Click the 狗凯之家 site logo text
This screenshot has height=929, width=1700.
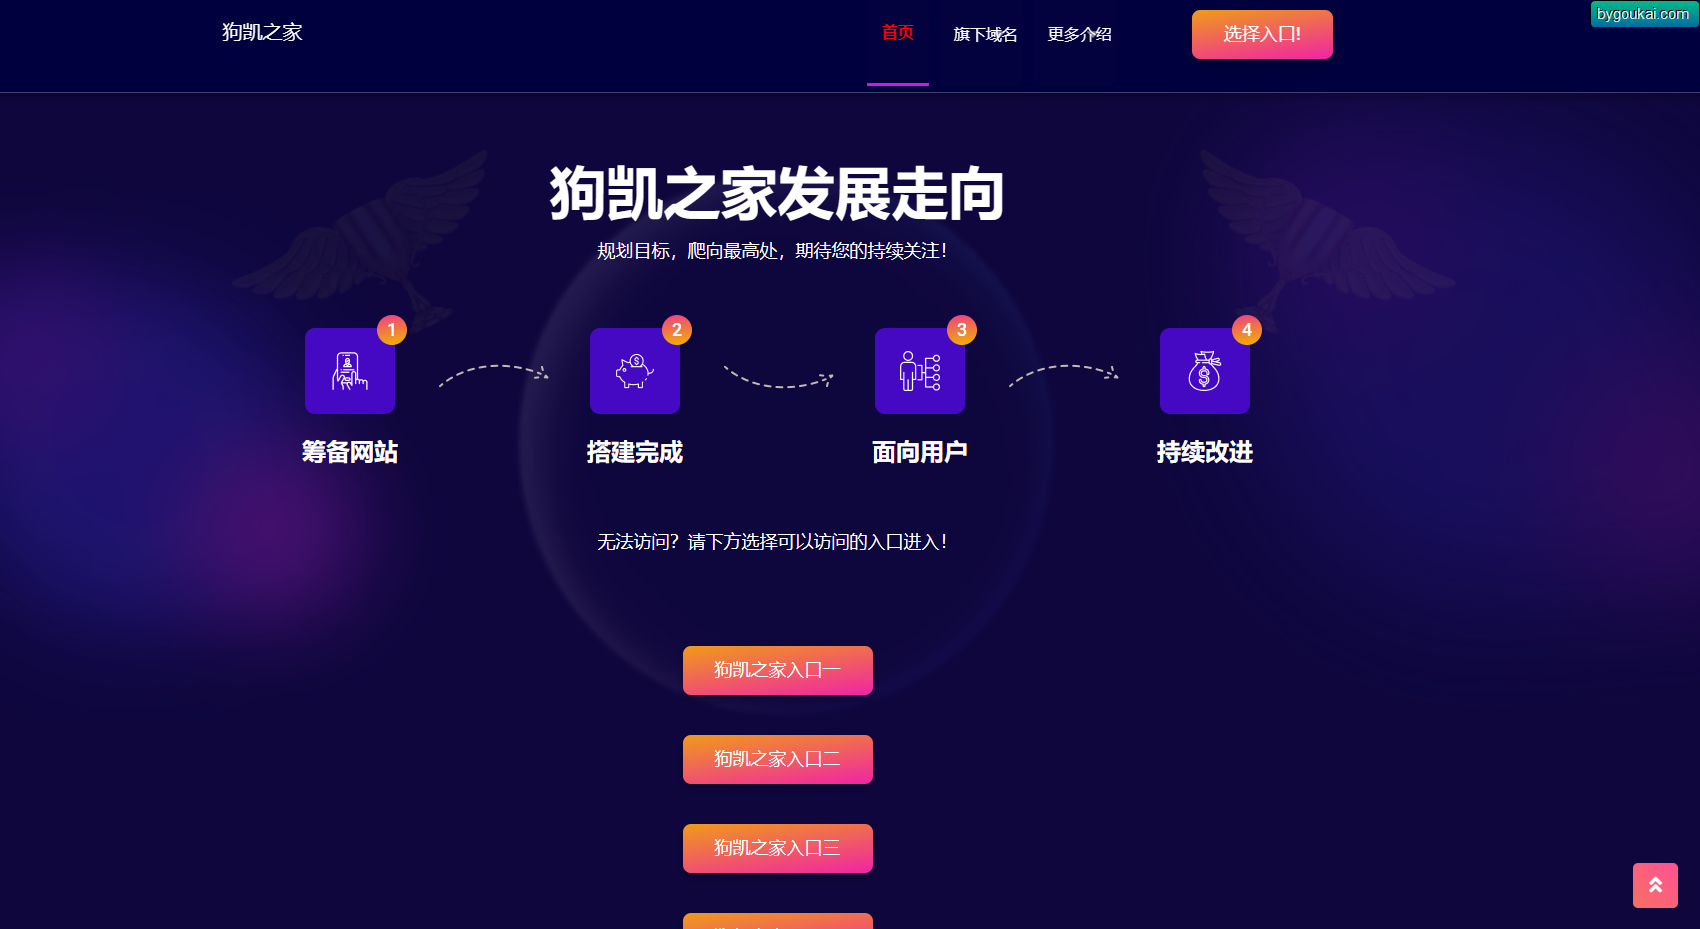point(262,32)
